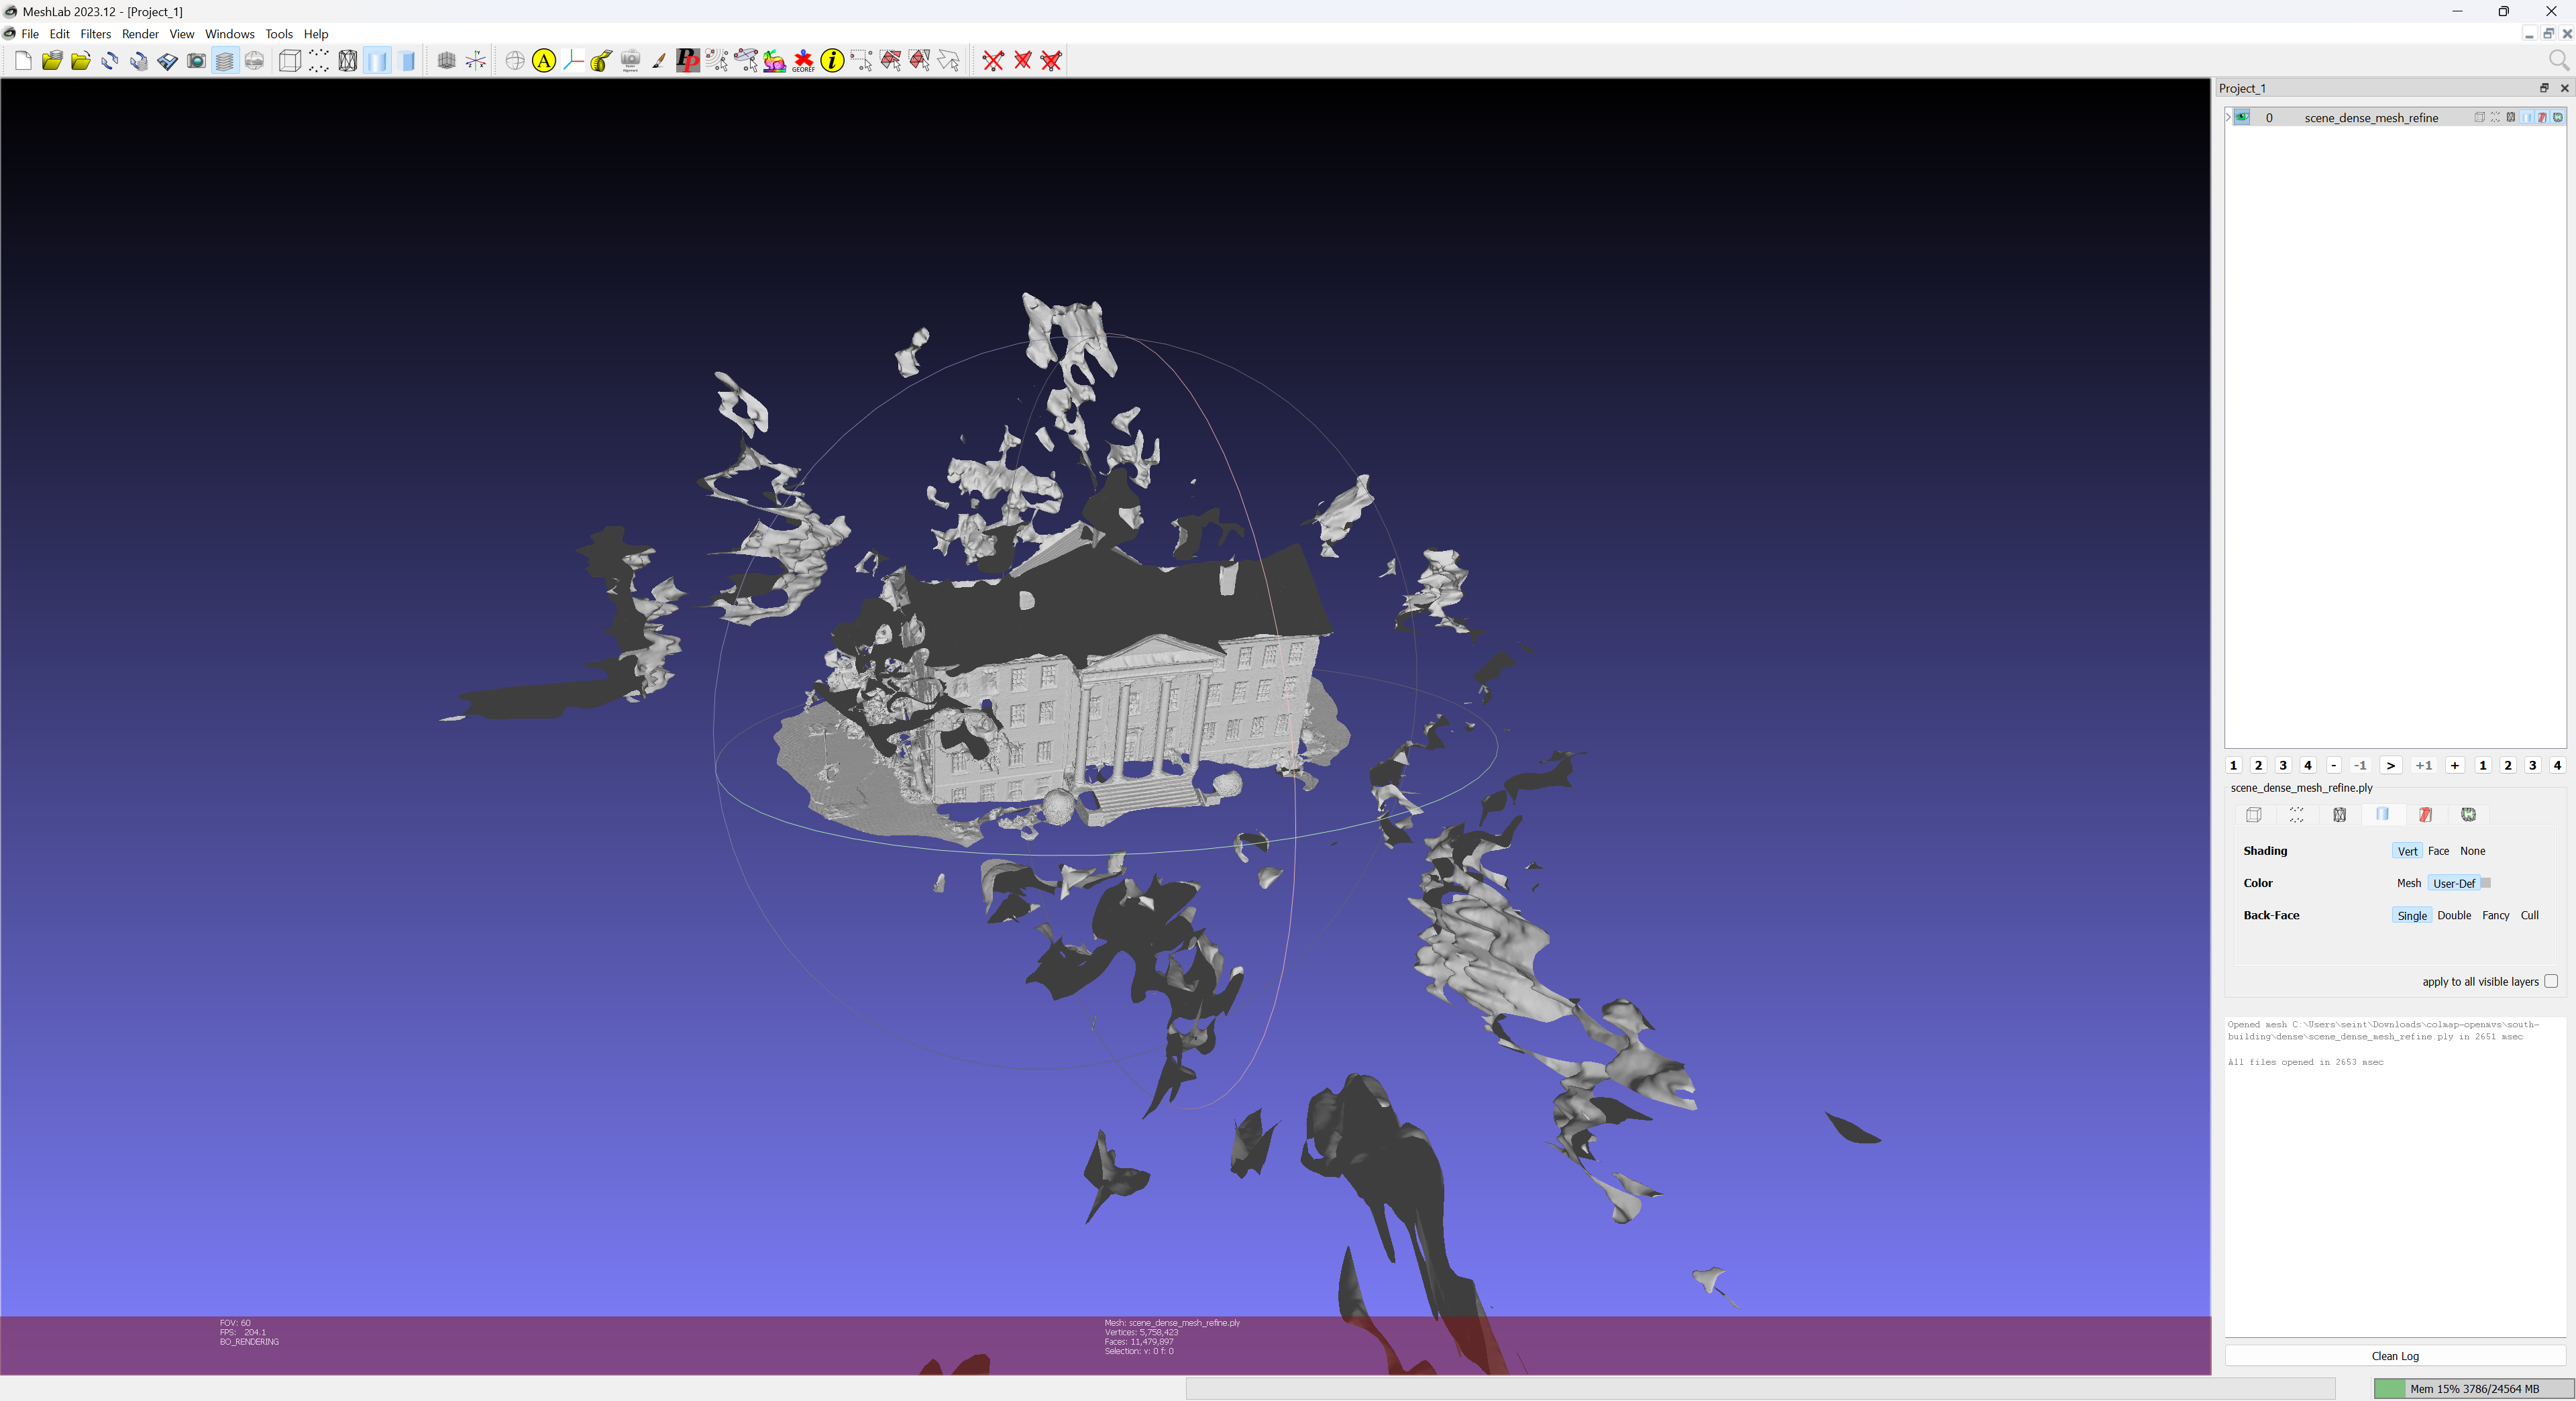Toggle scene_dense_mesh_refine layer visibility eye
The width and height of the screenshot is (2576, 1401).
[2242, 117]
